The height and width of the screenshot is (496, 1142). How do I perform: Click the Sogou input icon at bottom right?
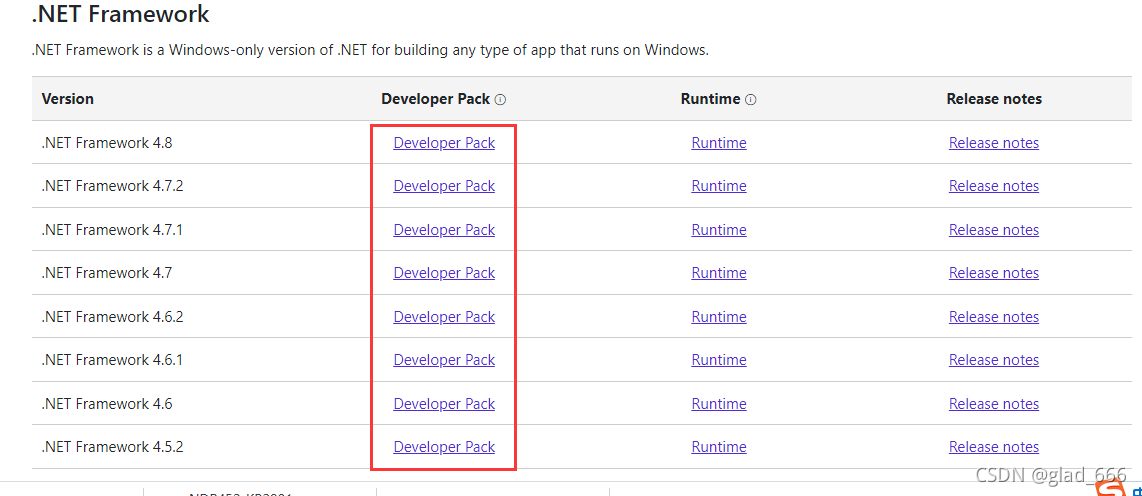pyautogui.click(x=1110, y=488)
